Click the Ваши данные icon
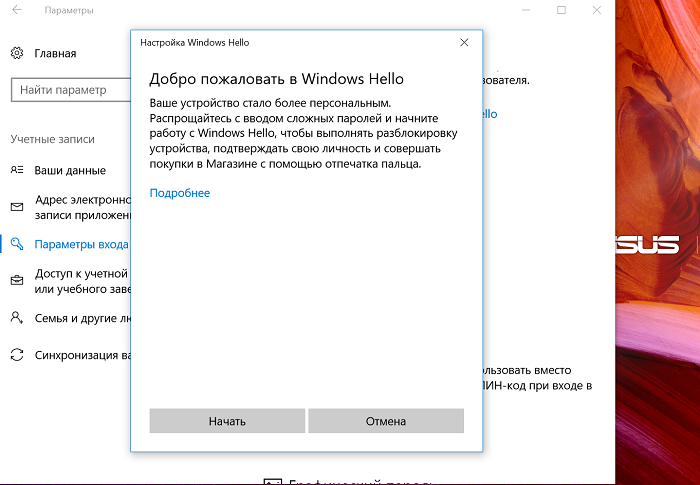 [17, 170]
